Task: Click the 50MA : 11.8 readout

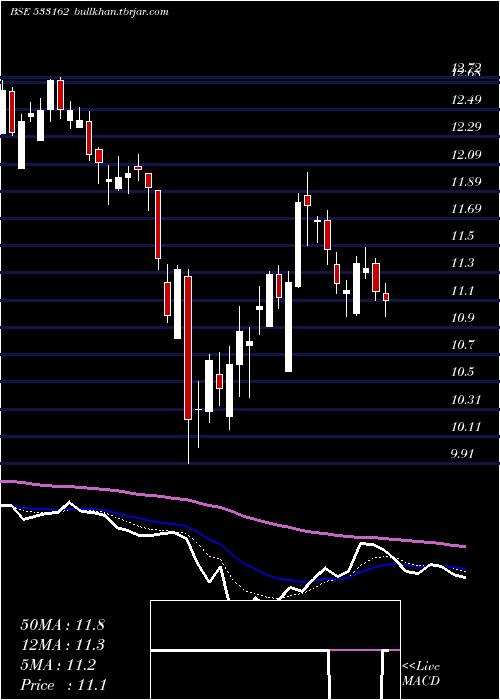Action: pos(62,625)
